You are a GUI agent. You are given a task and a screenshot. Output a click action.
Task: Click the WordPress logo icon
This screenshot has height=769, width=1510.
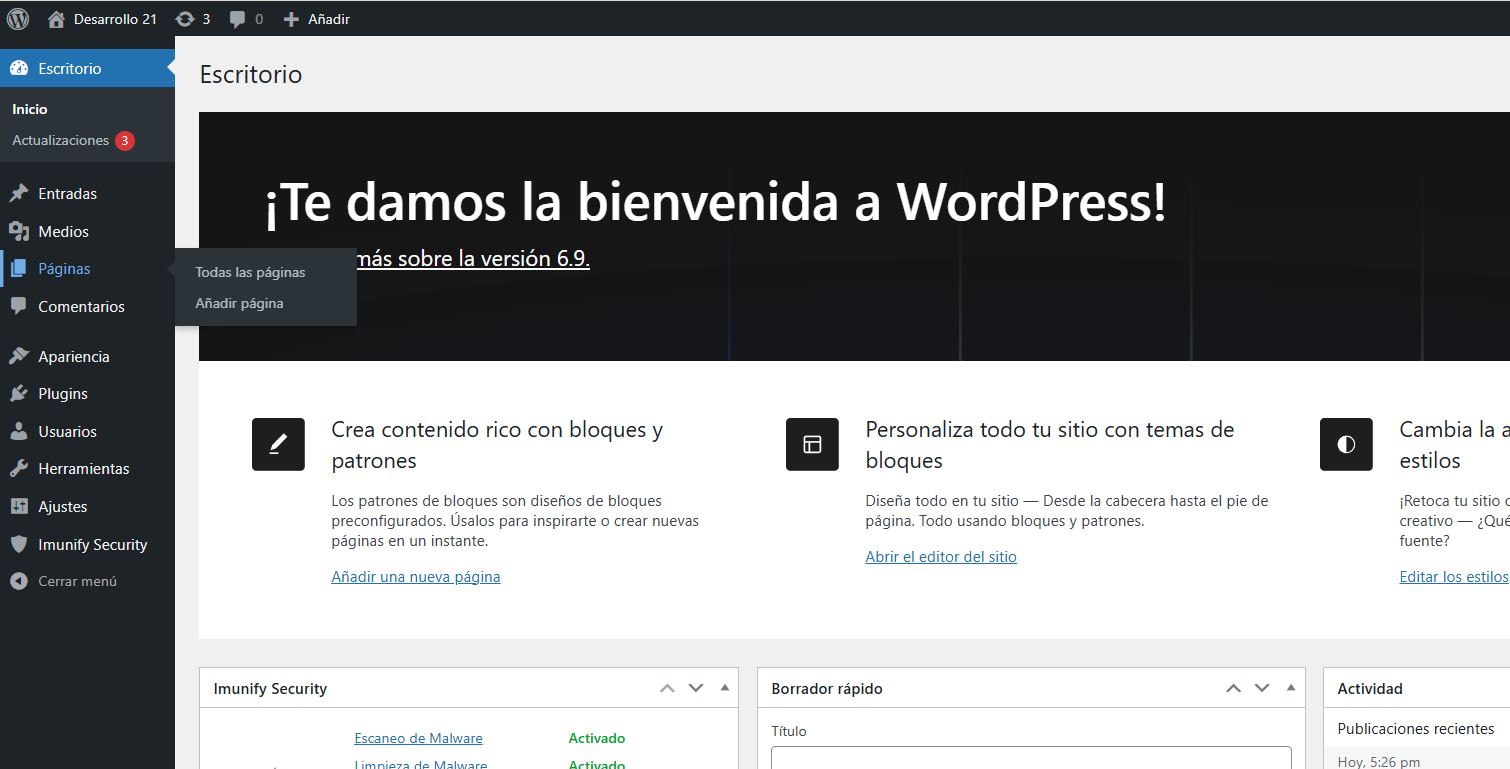(18, 18)
